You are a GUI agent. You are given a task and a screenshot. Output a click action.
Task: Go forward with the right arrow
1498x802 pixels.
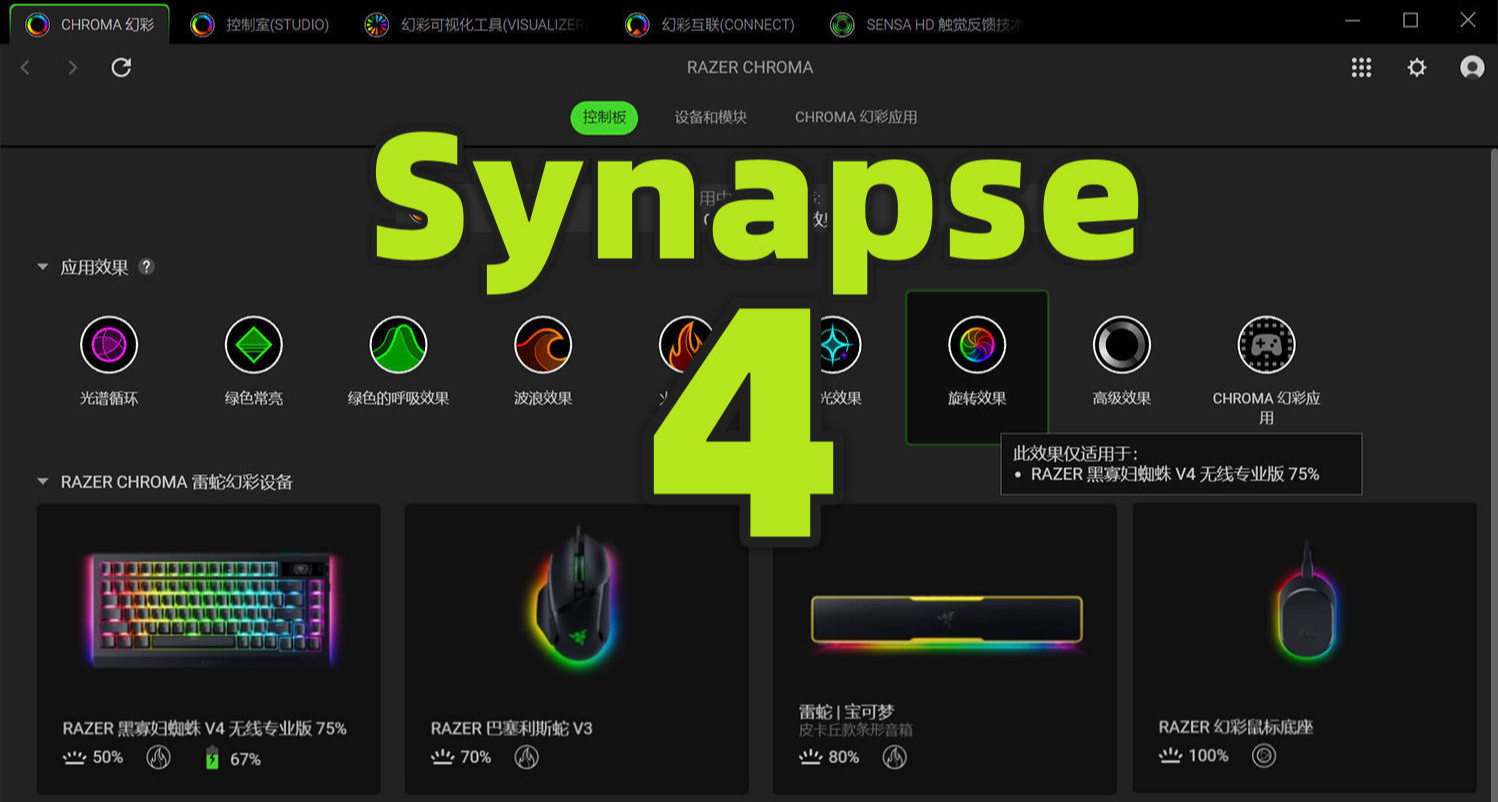(x=72, y=67)
